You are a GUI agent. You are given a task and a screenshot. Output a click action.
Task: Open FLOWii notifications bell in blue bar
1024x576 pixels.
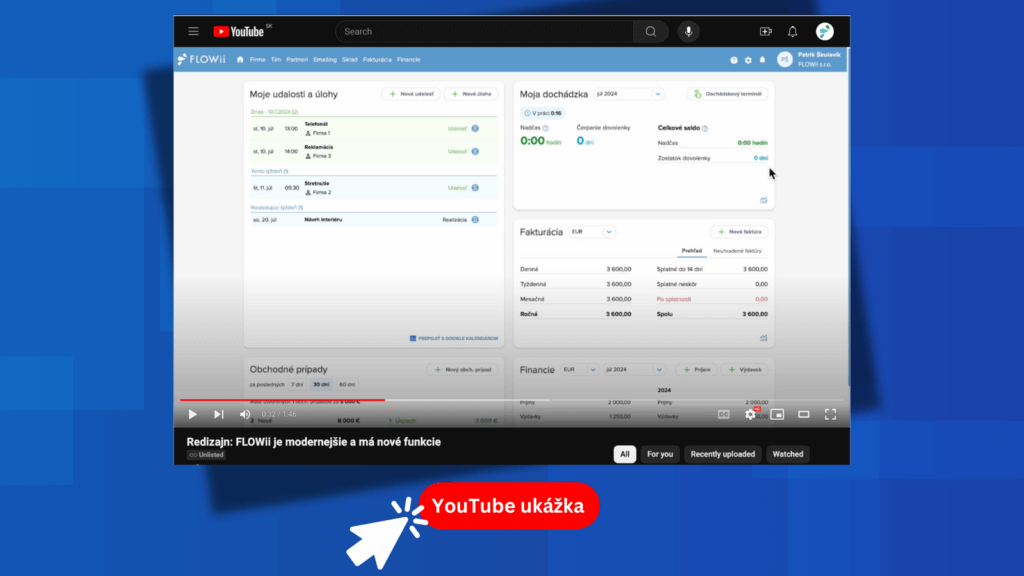762,60
